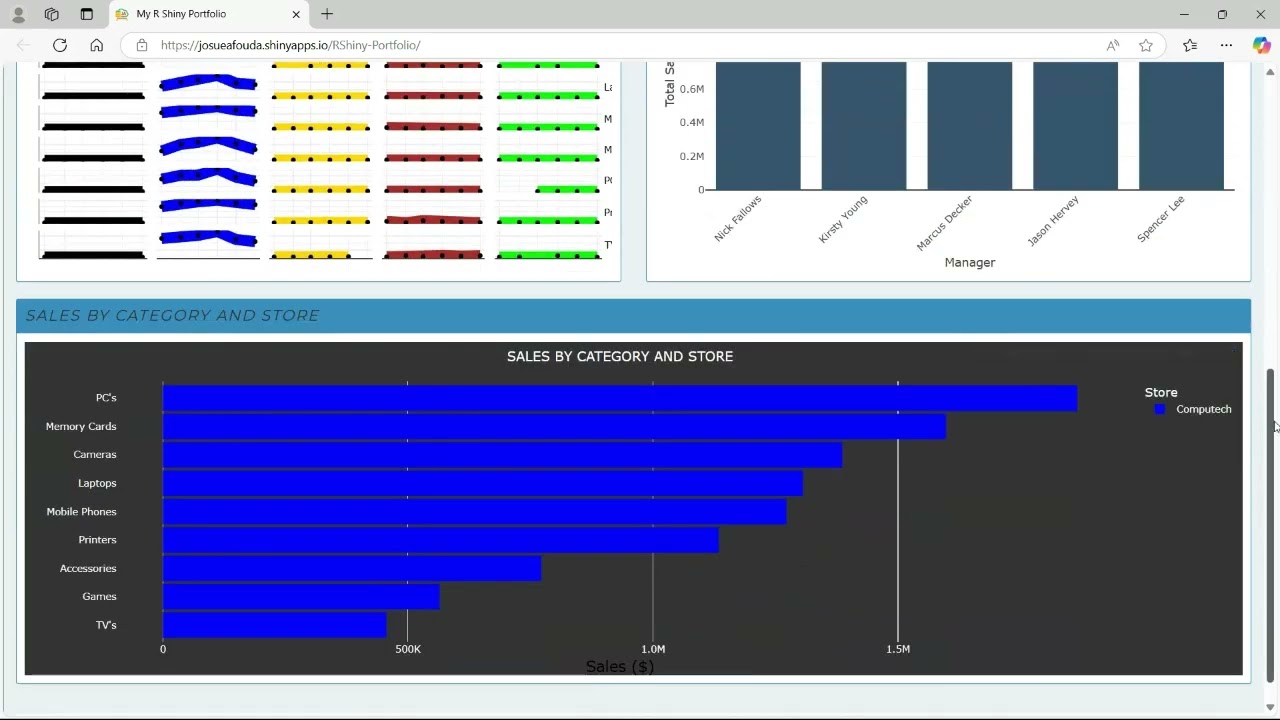Select the My R Shiny Portfolio tab
1280x720 pixels.
pos(208,14)
